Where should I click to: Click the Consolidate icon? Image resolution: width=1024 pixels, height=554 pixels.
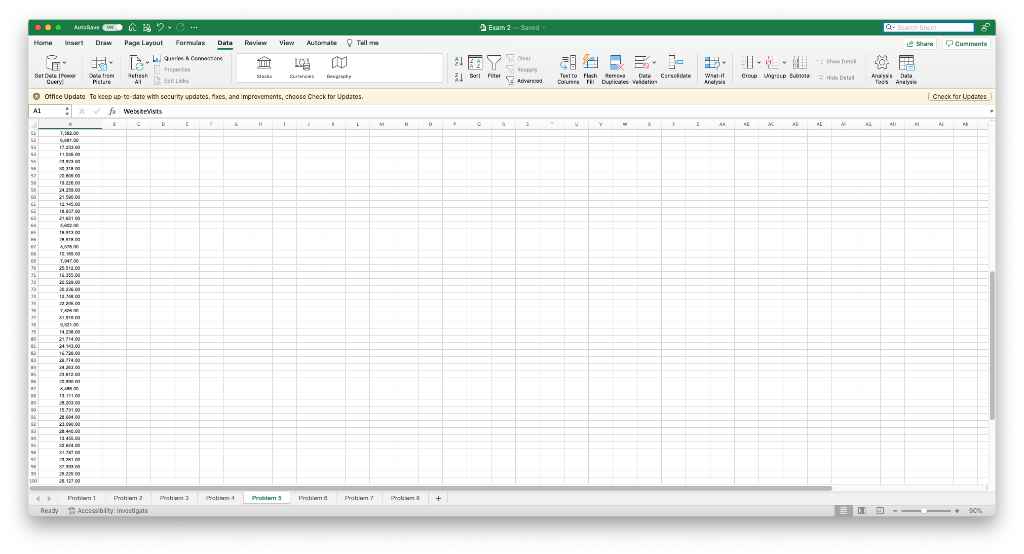coord(675,63)
